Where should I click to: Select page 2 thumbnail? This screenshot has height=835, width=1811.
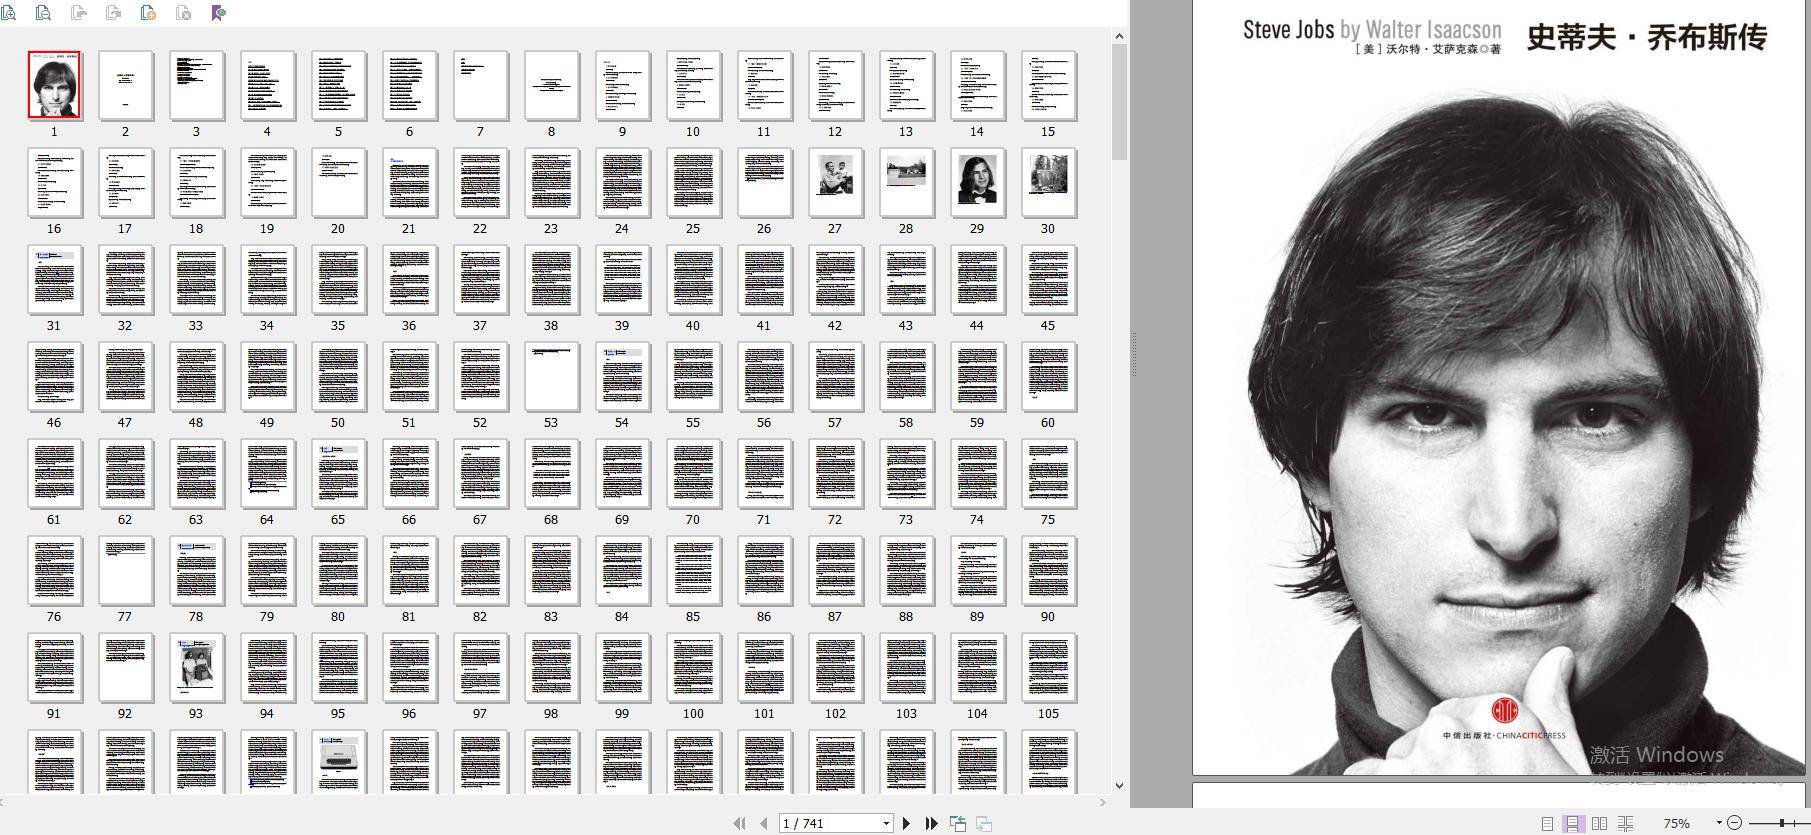(x=125, y=85)
